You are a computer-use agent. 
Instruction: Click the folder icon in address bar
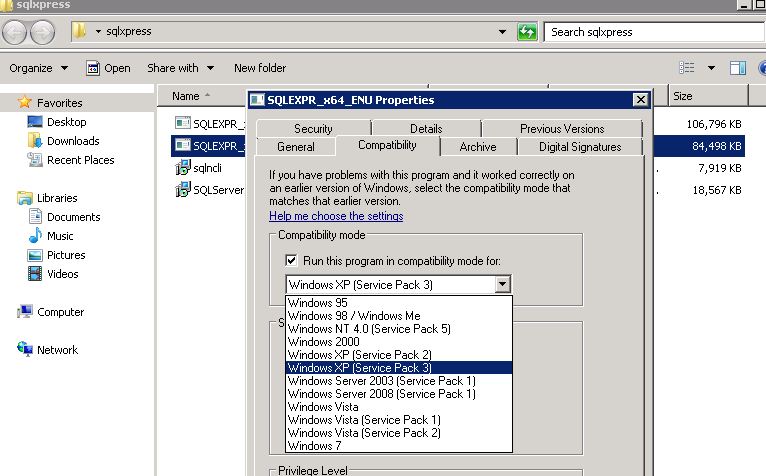[x=79, y=31]
